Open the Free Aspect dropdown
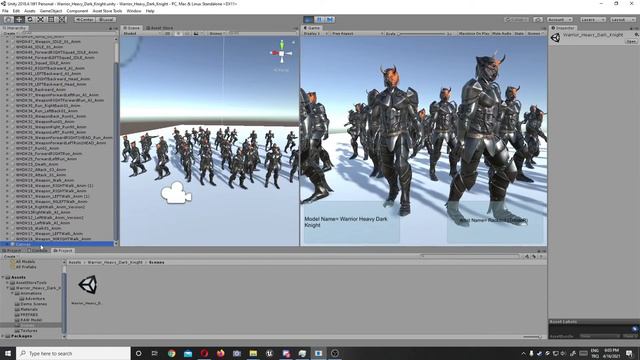The height and width of the screenshot is (360, 640). coord(357,33)
